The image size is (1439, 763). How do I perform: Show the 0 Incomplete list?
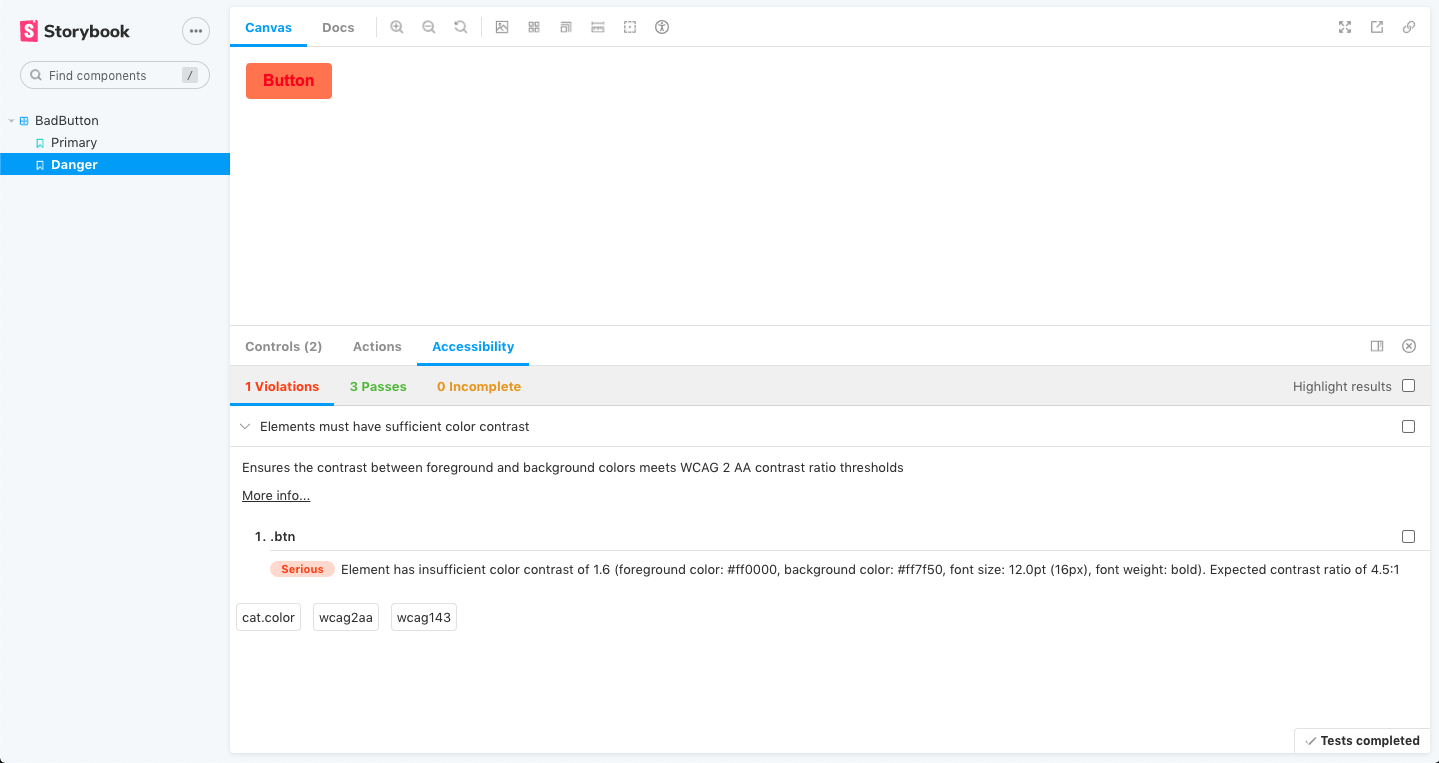[x=479, y=386]
